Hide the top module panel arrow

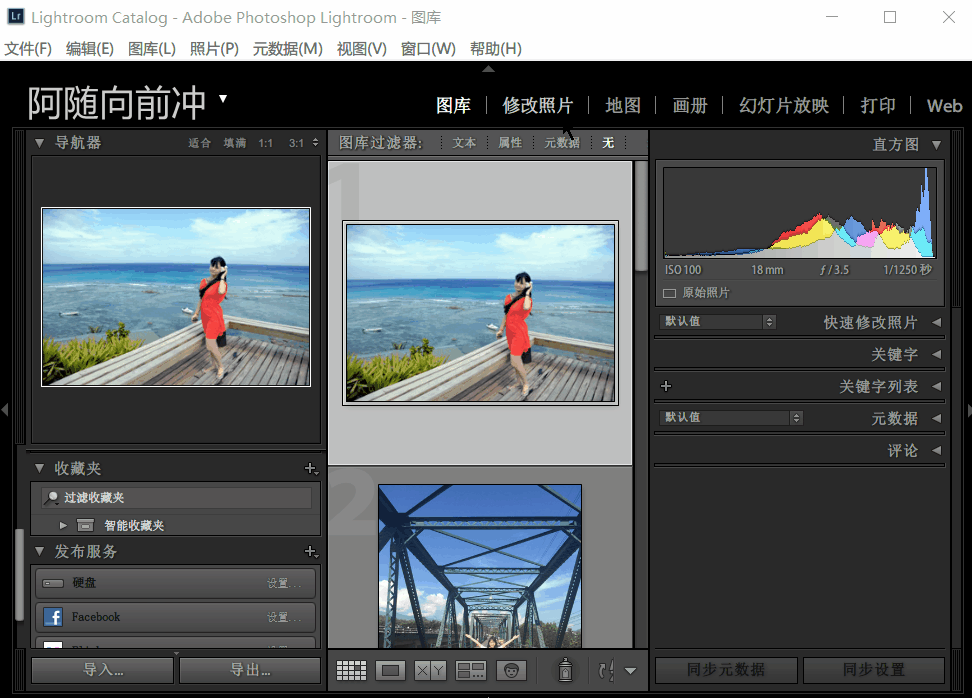point(488,69)
